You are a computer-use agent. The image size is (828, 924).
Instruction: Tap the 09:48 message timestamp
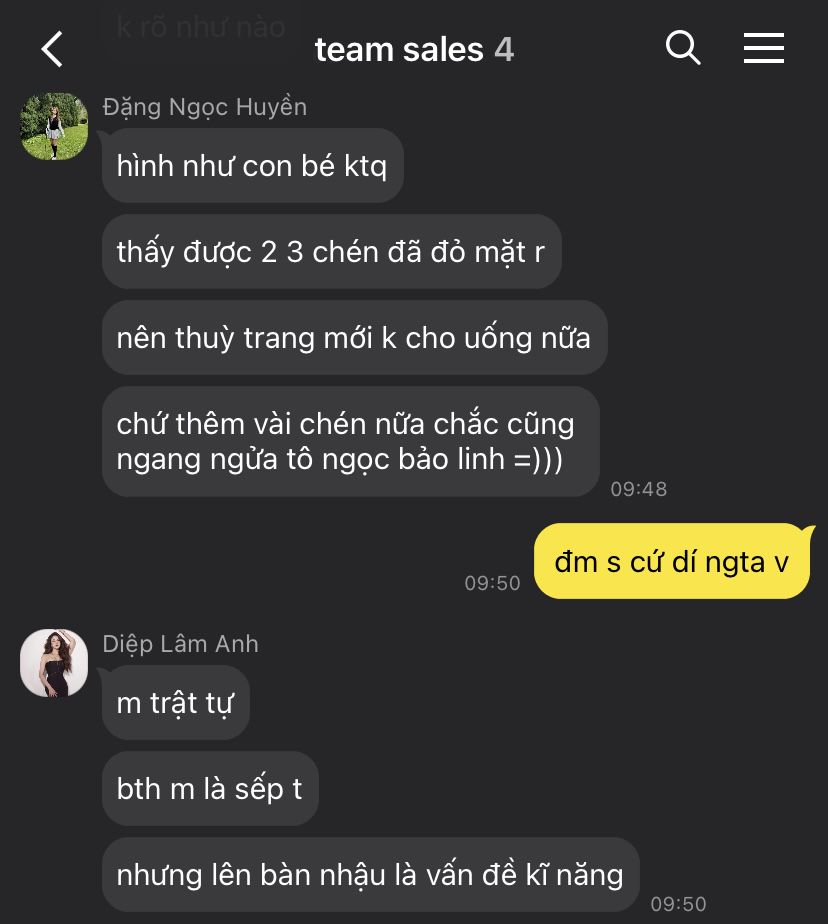639,489
